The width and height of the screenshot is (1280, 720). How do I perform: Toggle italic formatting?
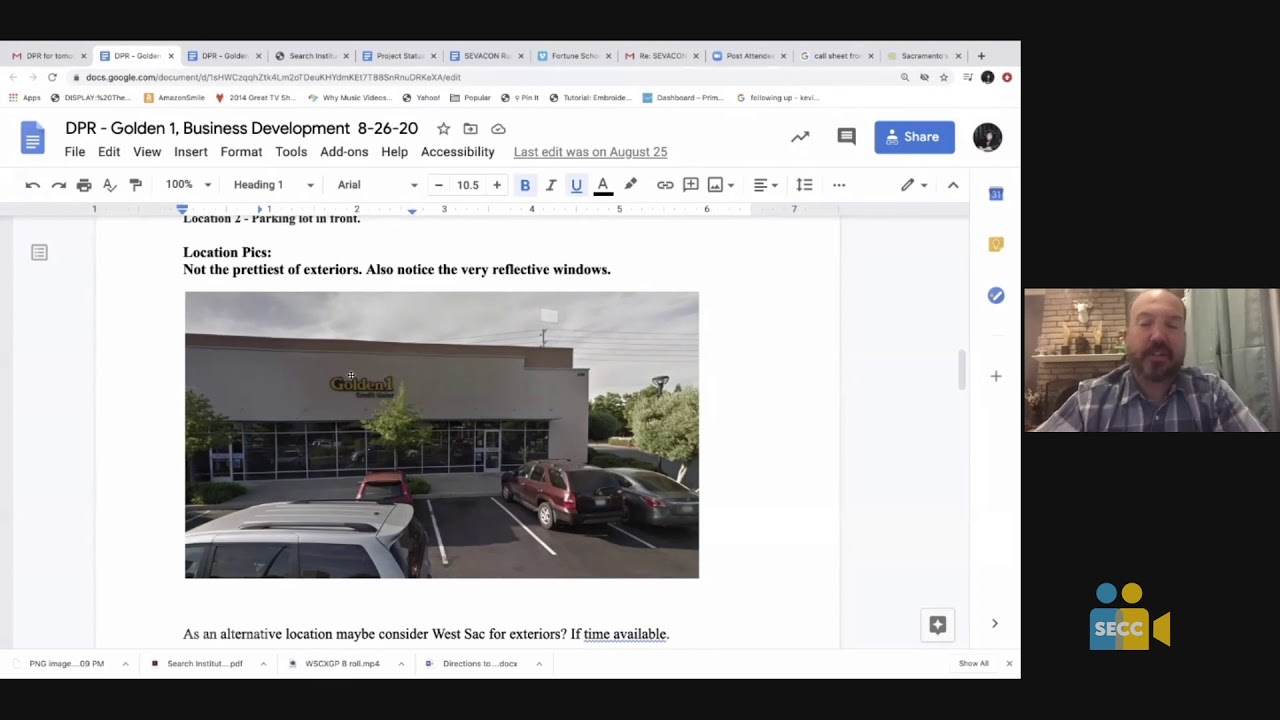(x=551, y=185)
